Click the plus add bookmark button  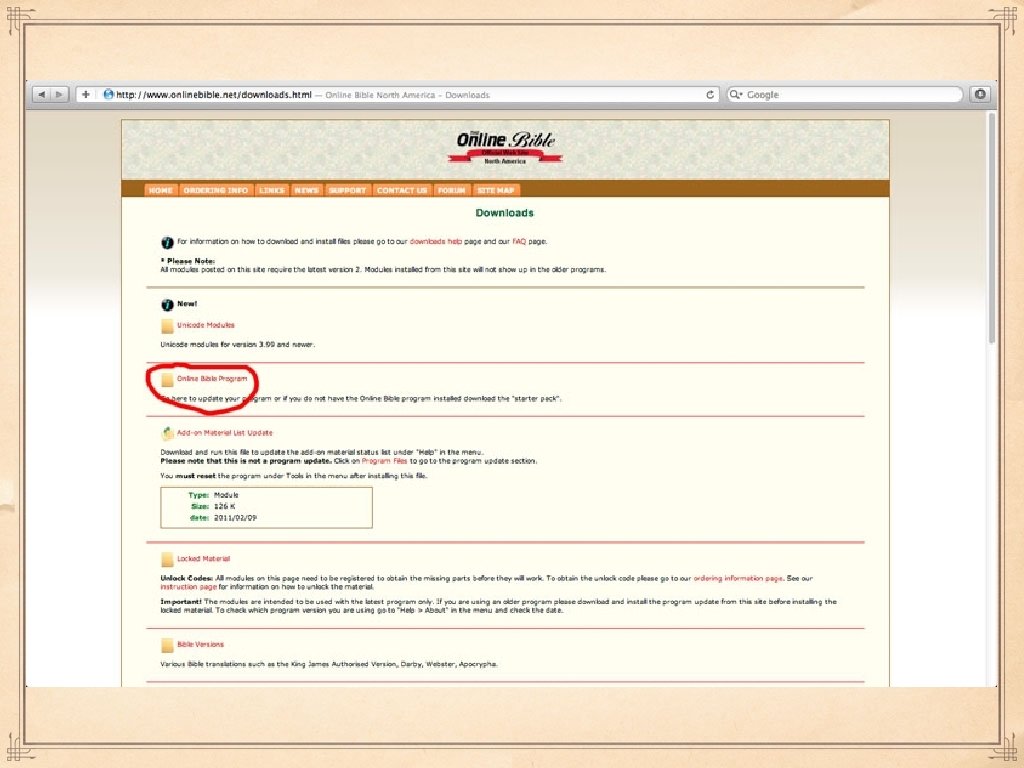point(86,95)
